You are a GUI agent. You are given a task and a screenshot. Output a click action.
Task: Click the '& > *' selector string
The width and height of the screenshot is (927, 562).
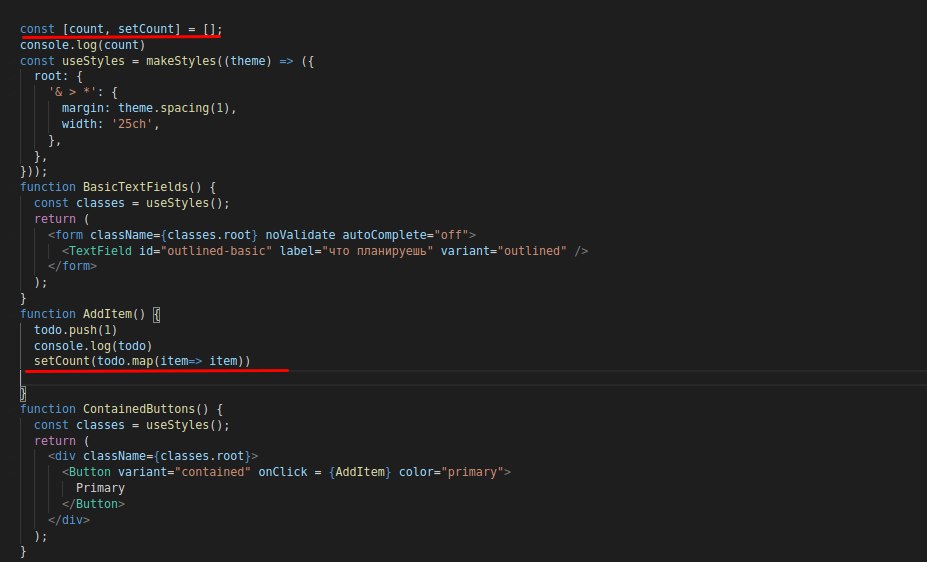(72, 92)
